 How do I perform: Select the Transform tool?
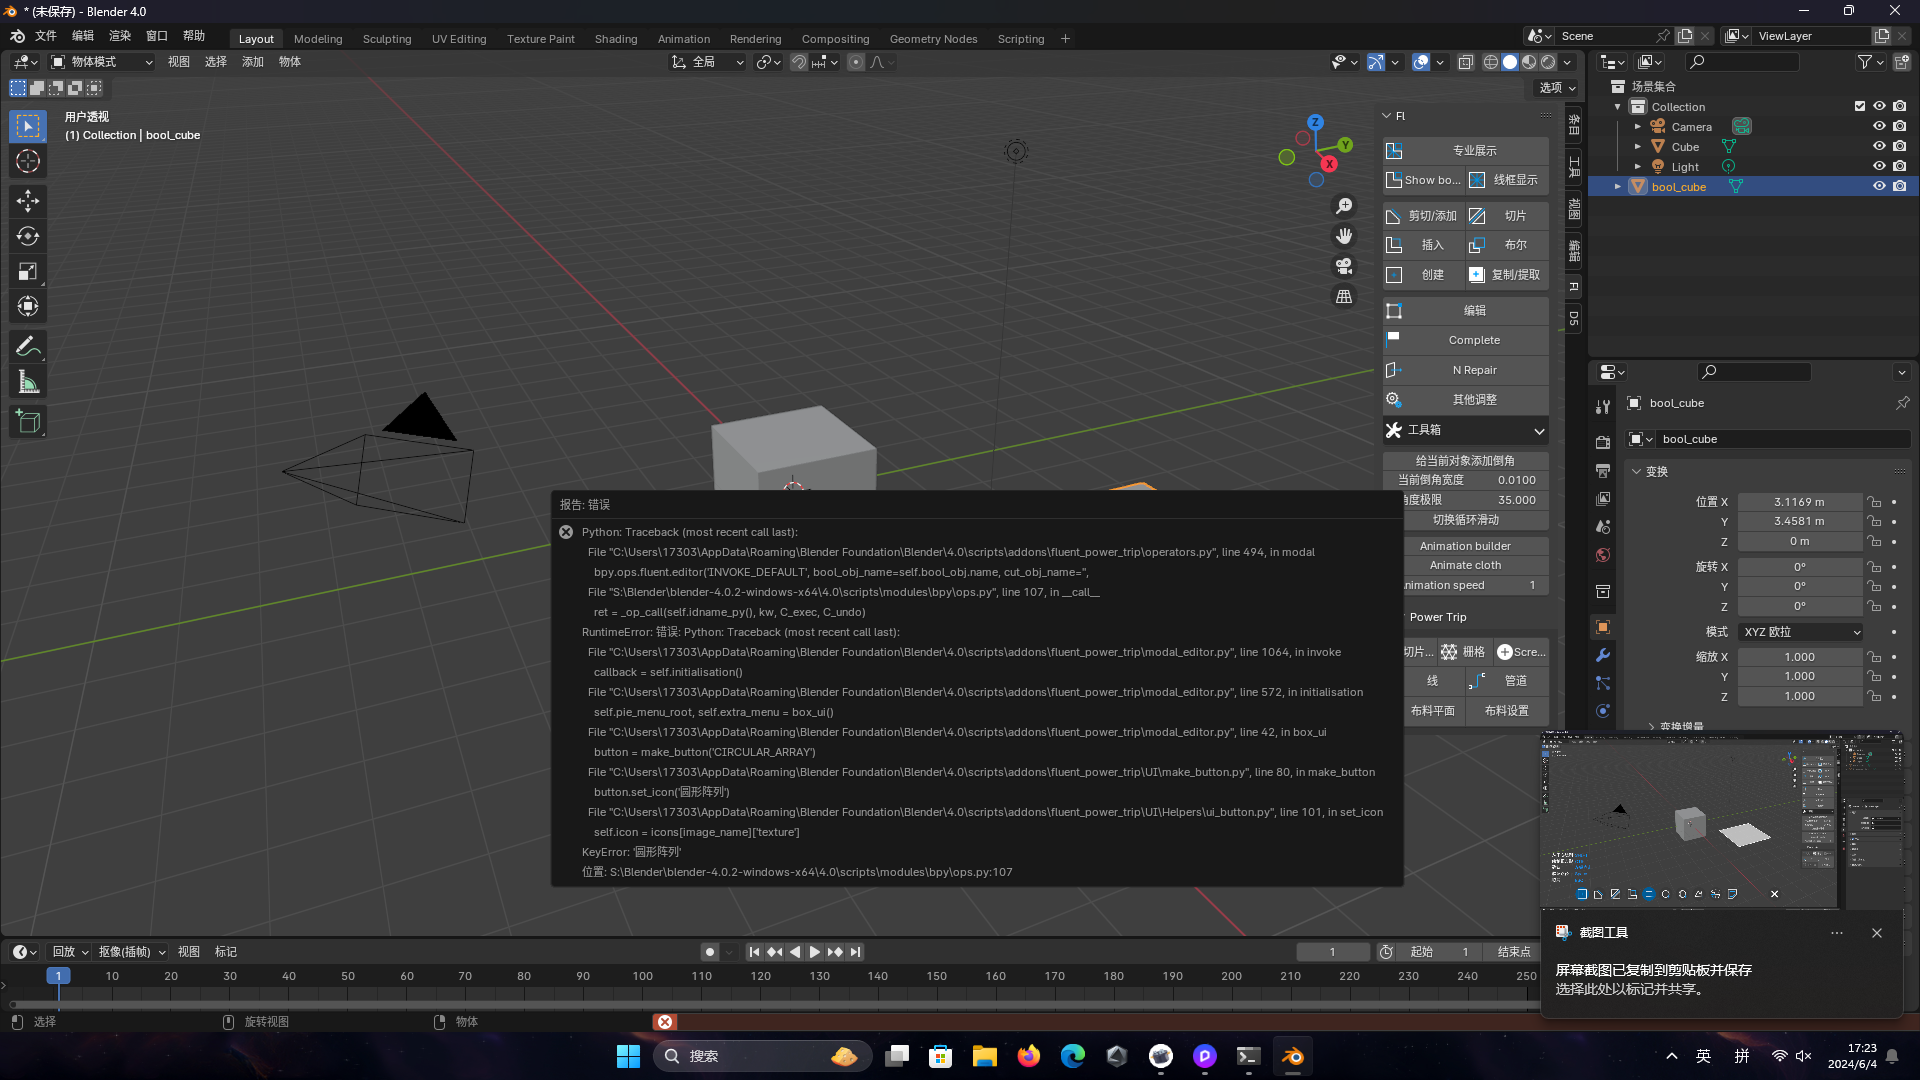28,306
